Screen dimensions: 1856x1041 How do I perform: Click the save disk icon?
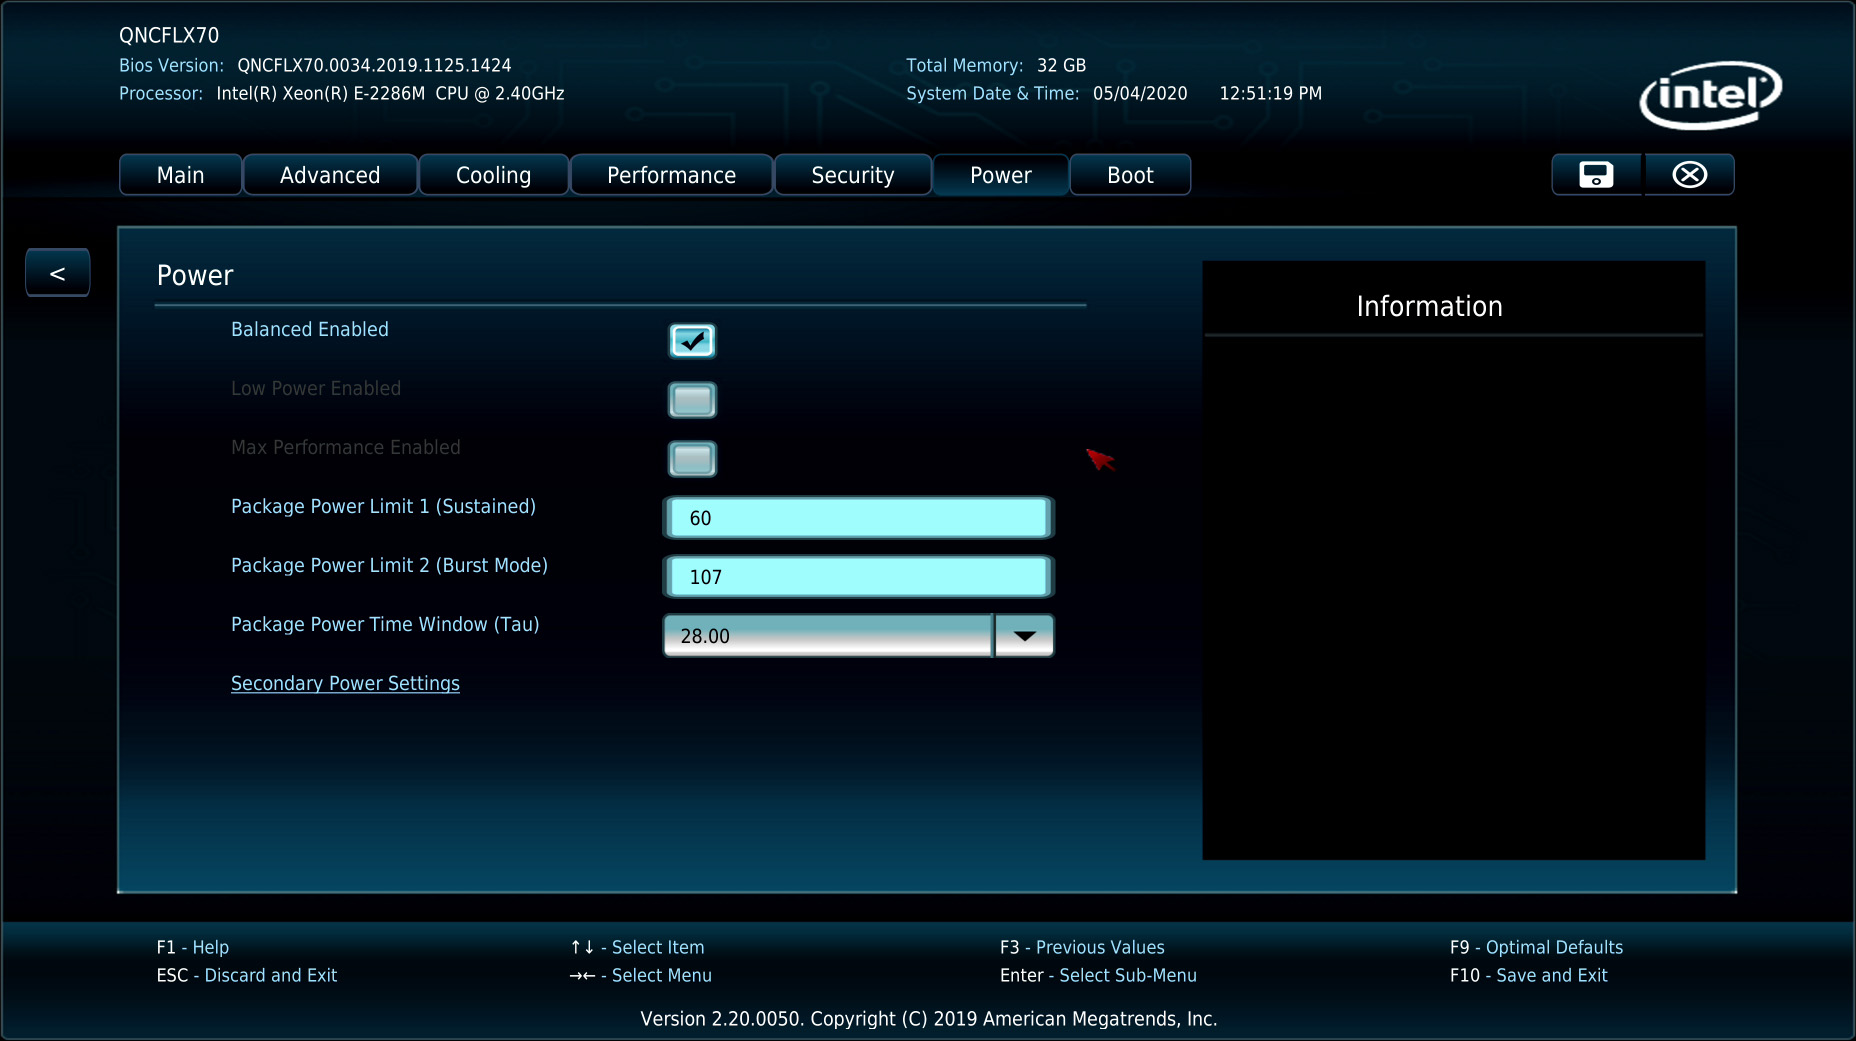tap(1595, 175)
